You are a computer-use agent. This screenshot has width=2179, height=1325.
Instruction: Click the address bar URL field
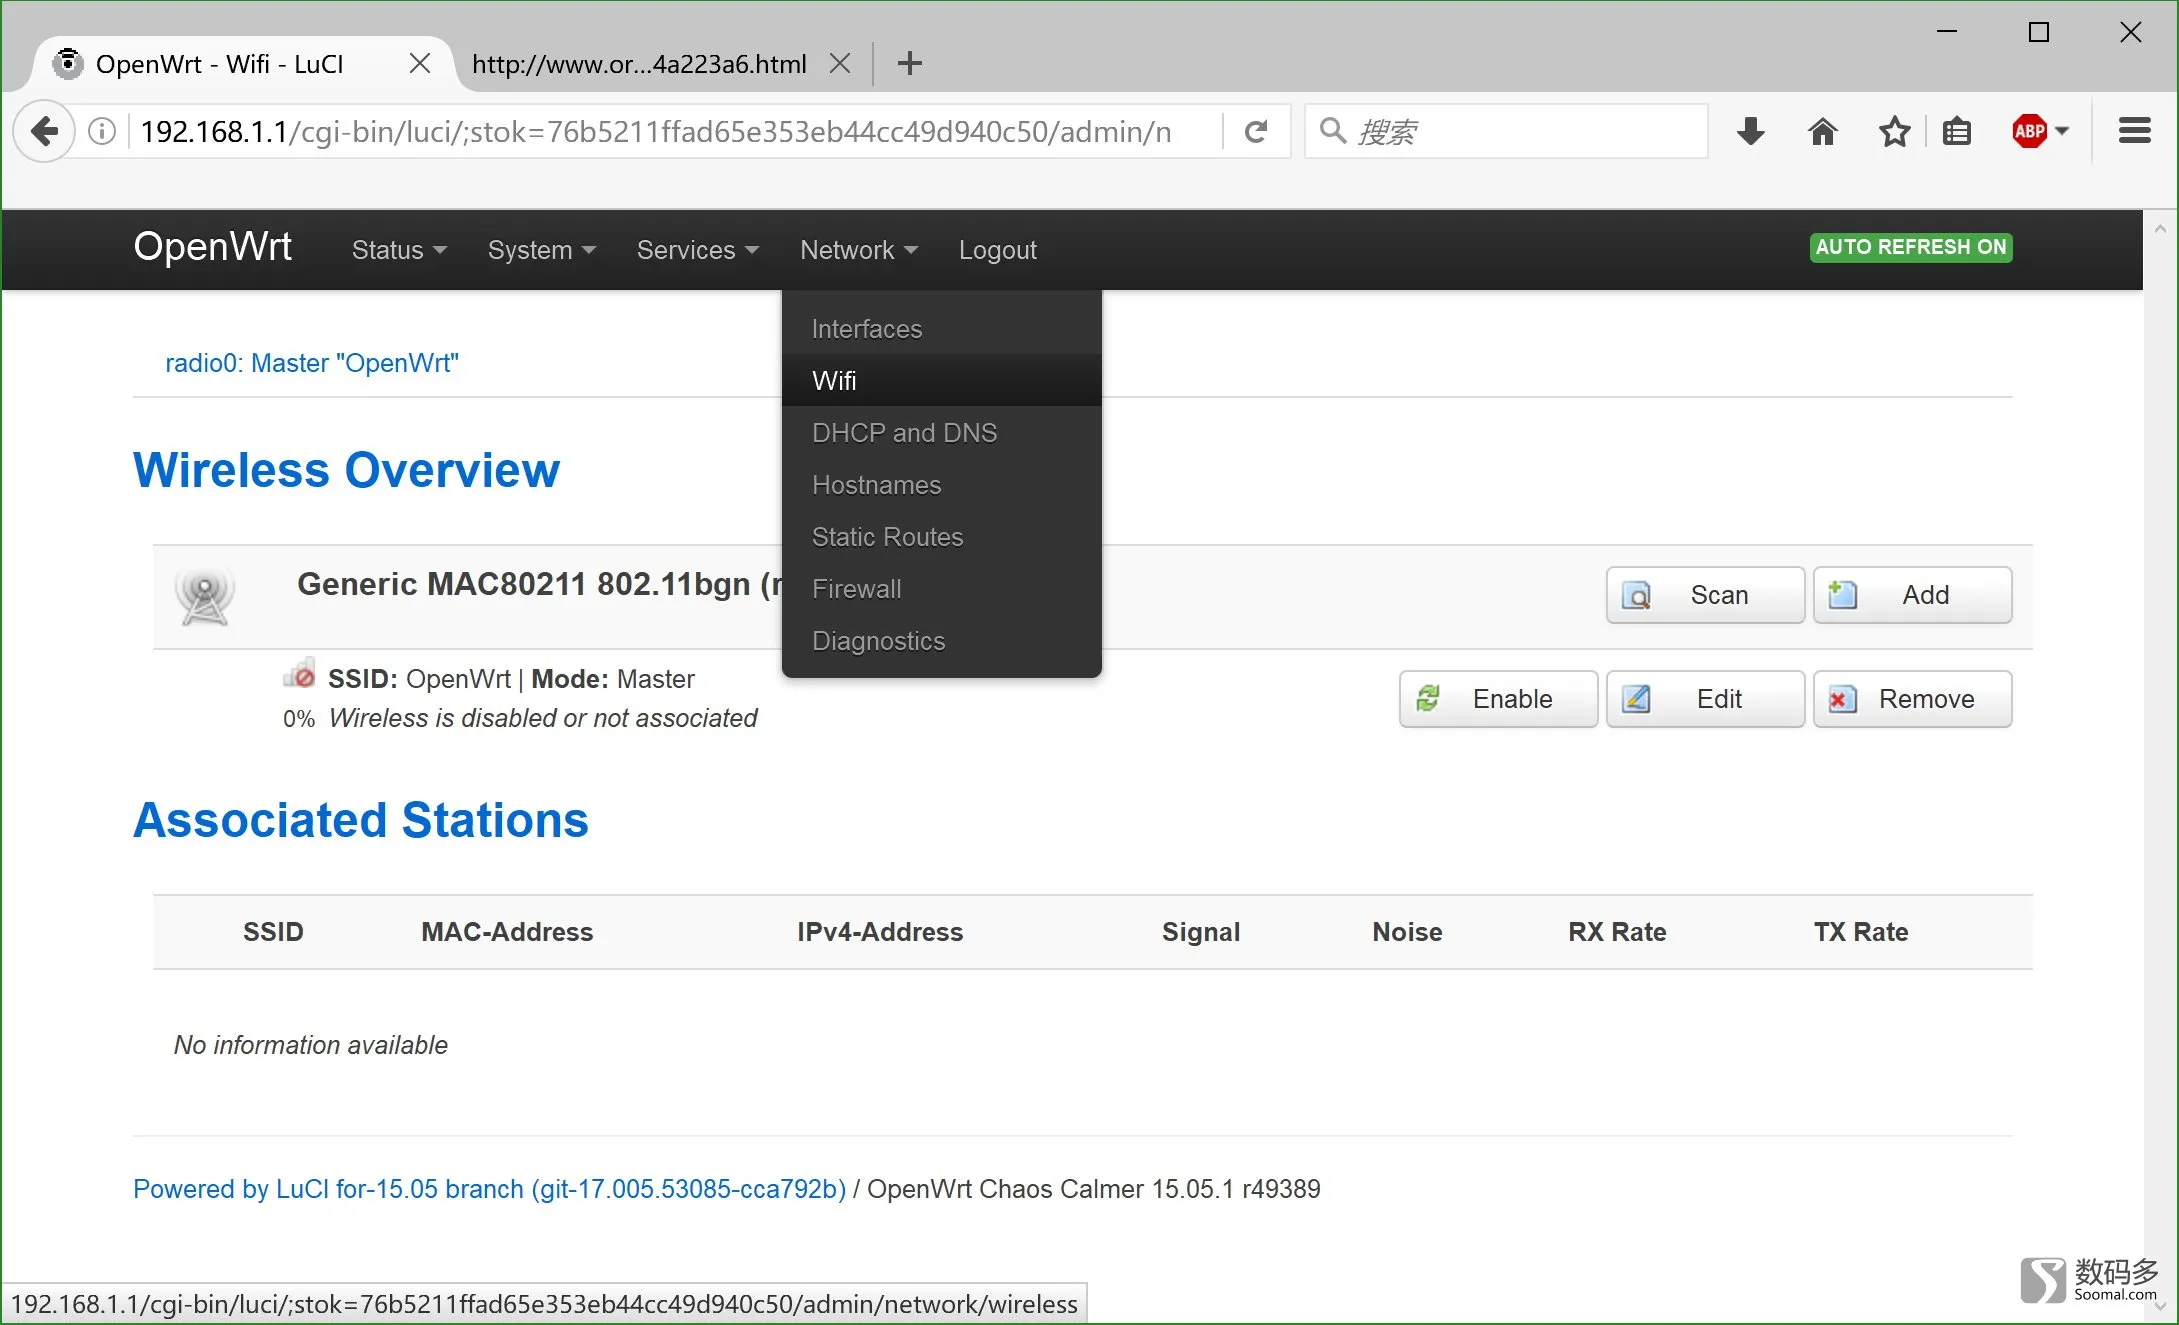coord(655,131)
